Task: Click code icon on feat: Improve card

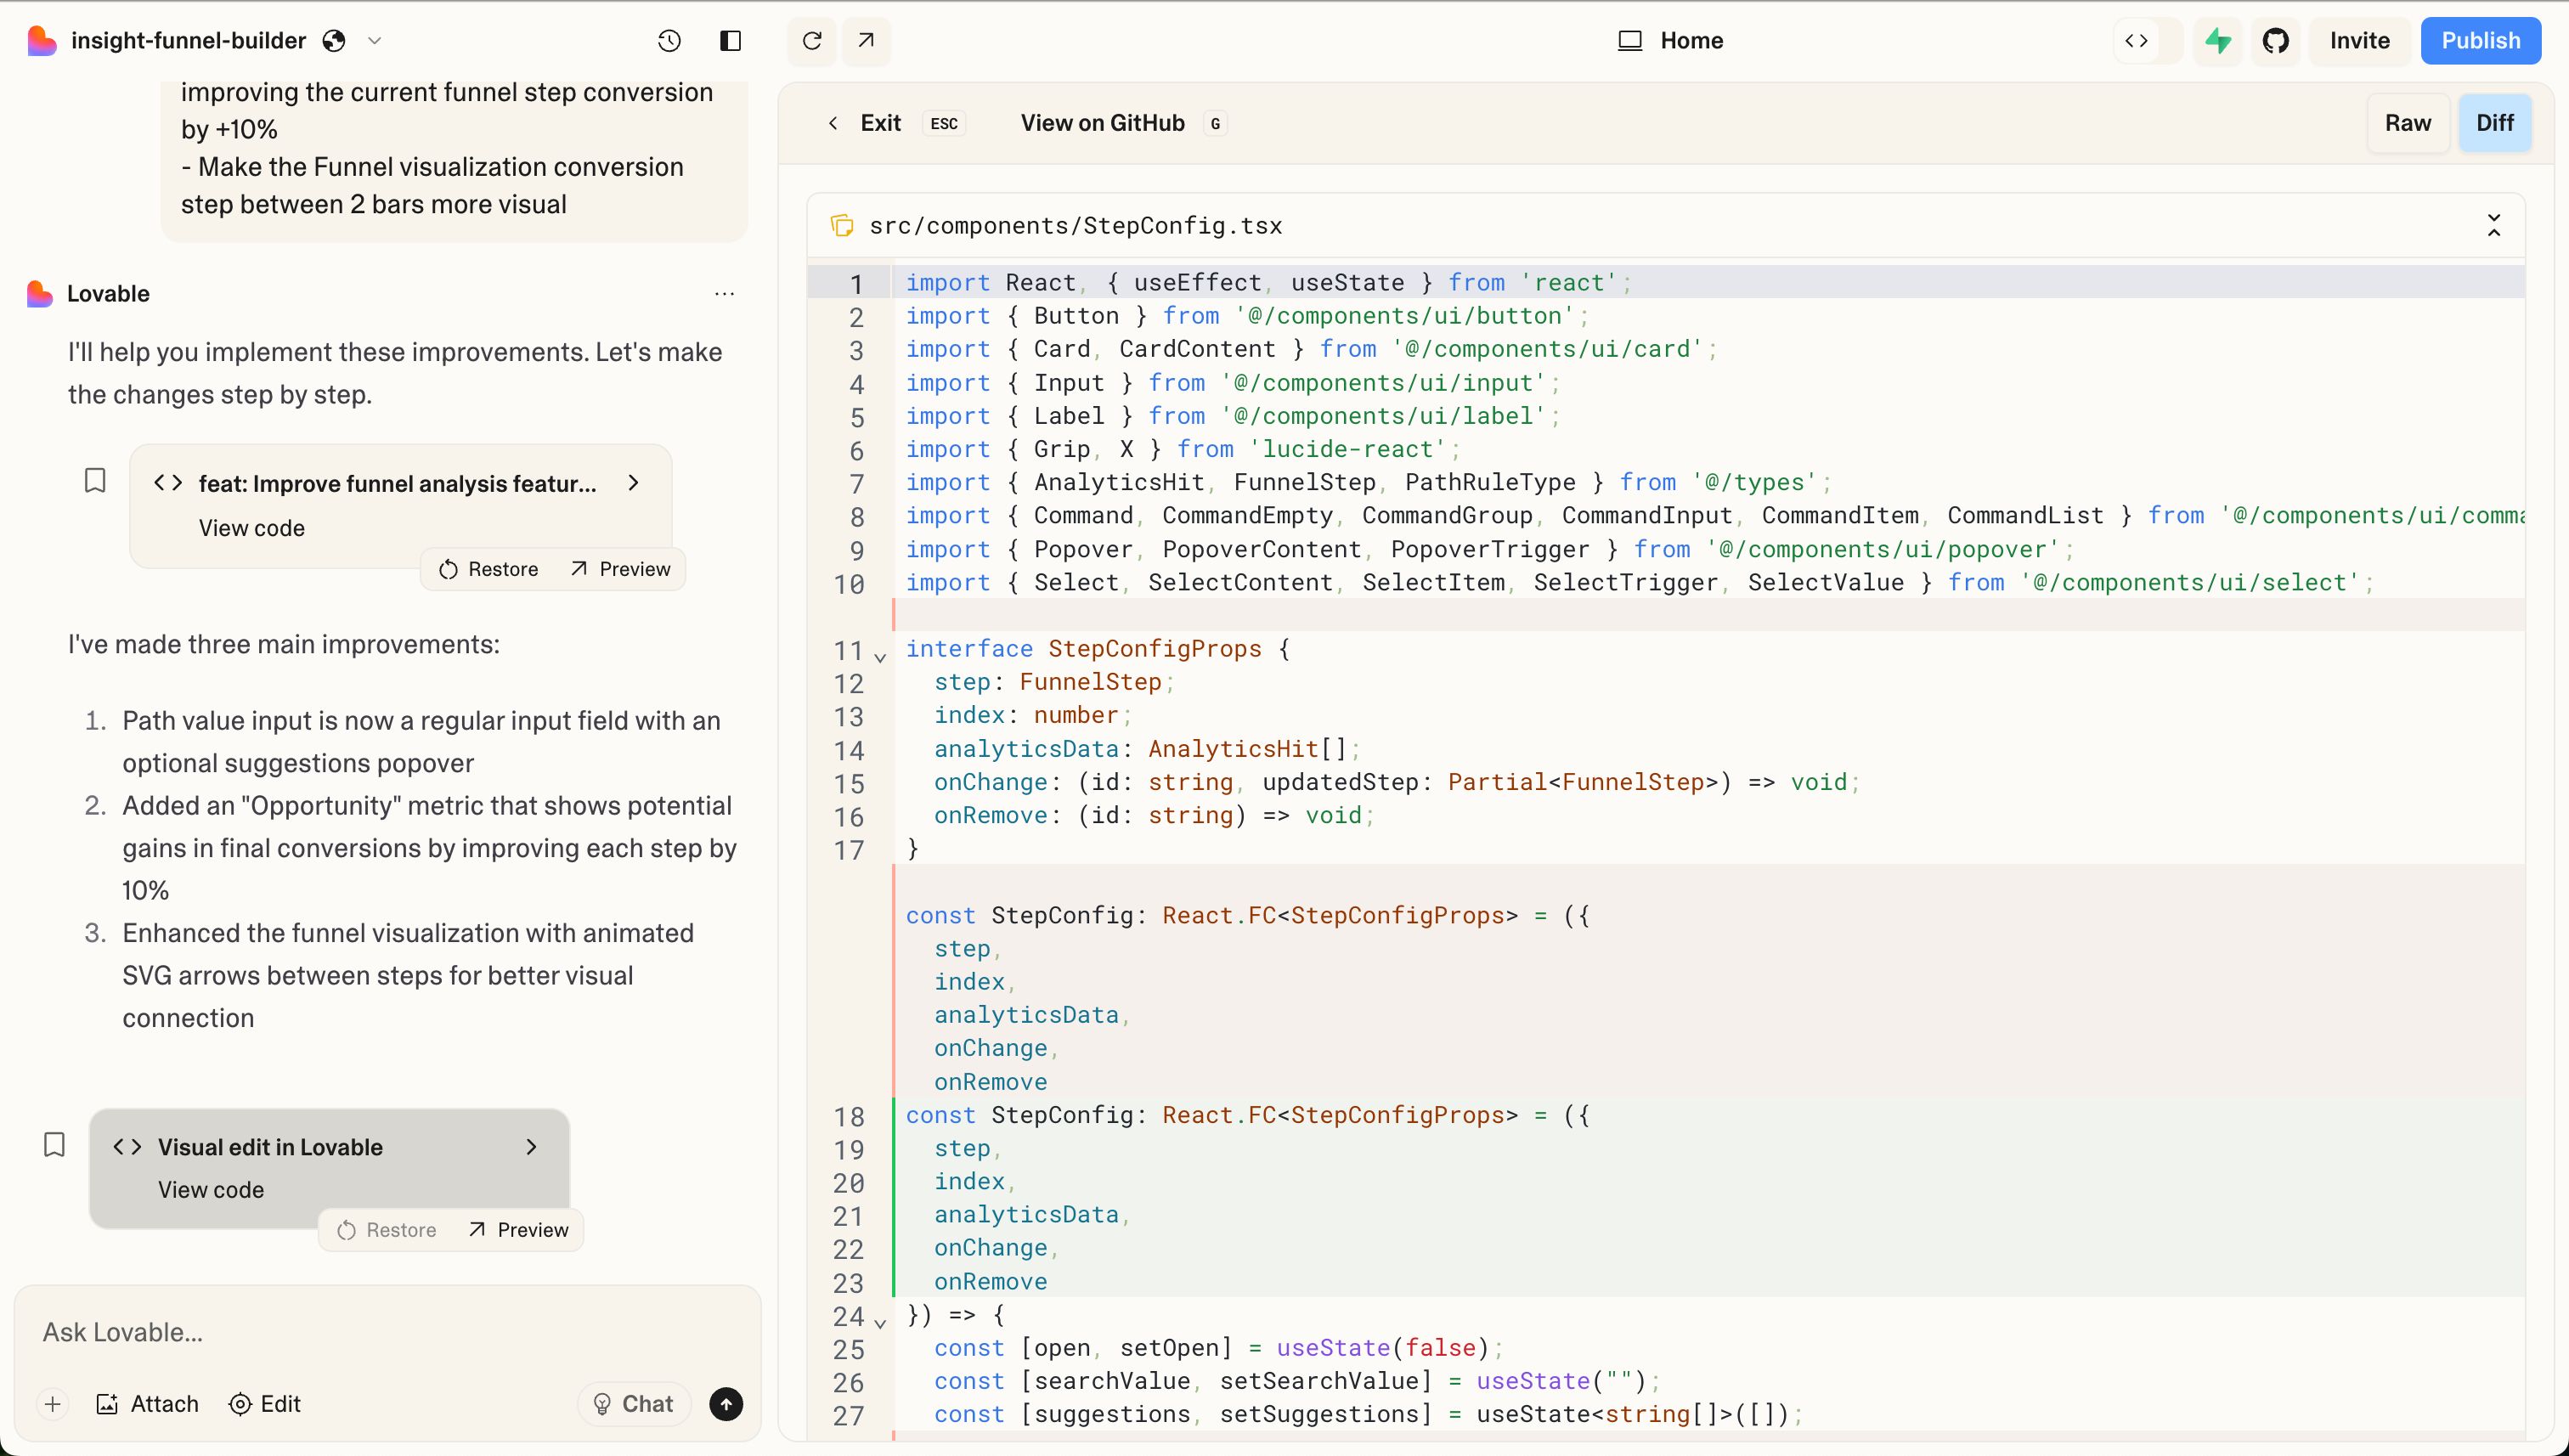Action: pyautogui.click(x=168, y=483)
